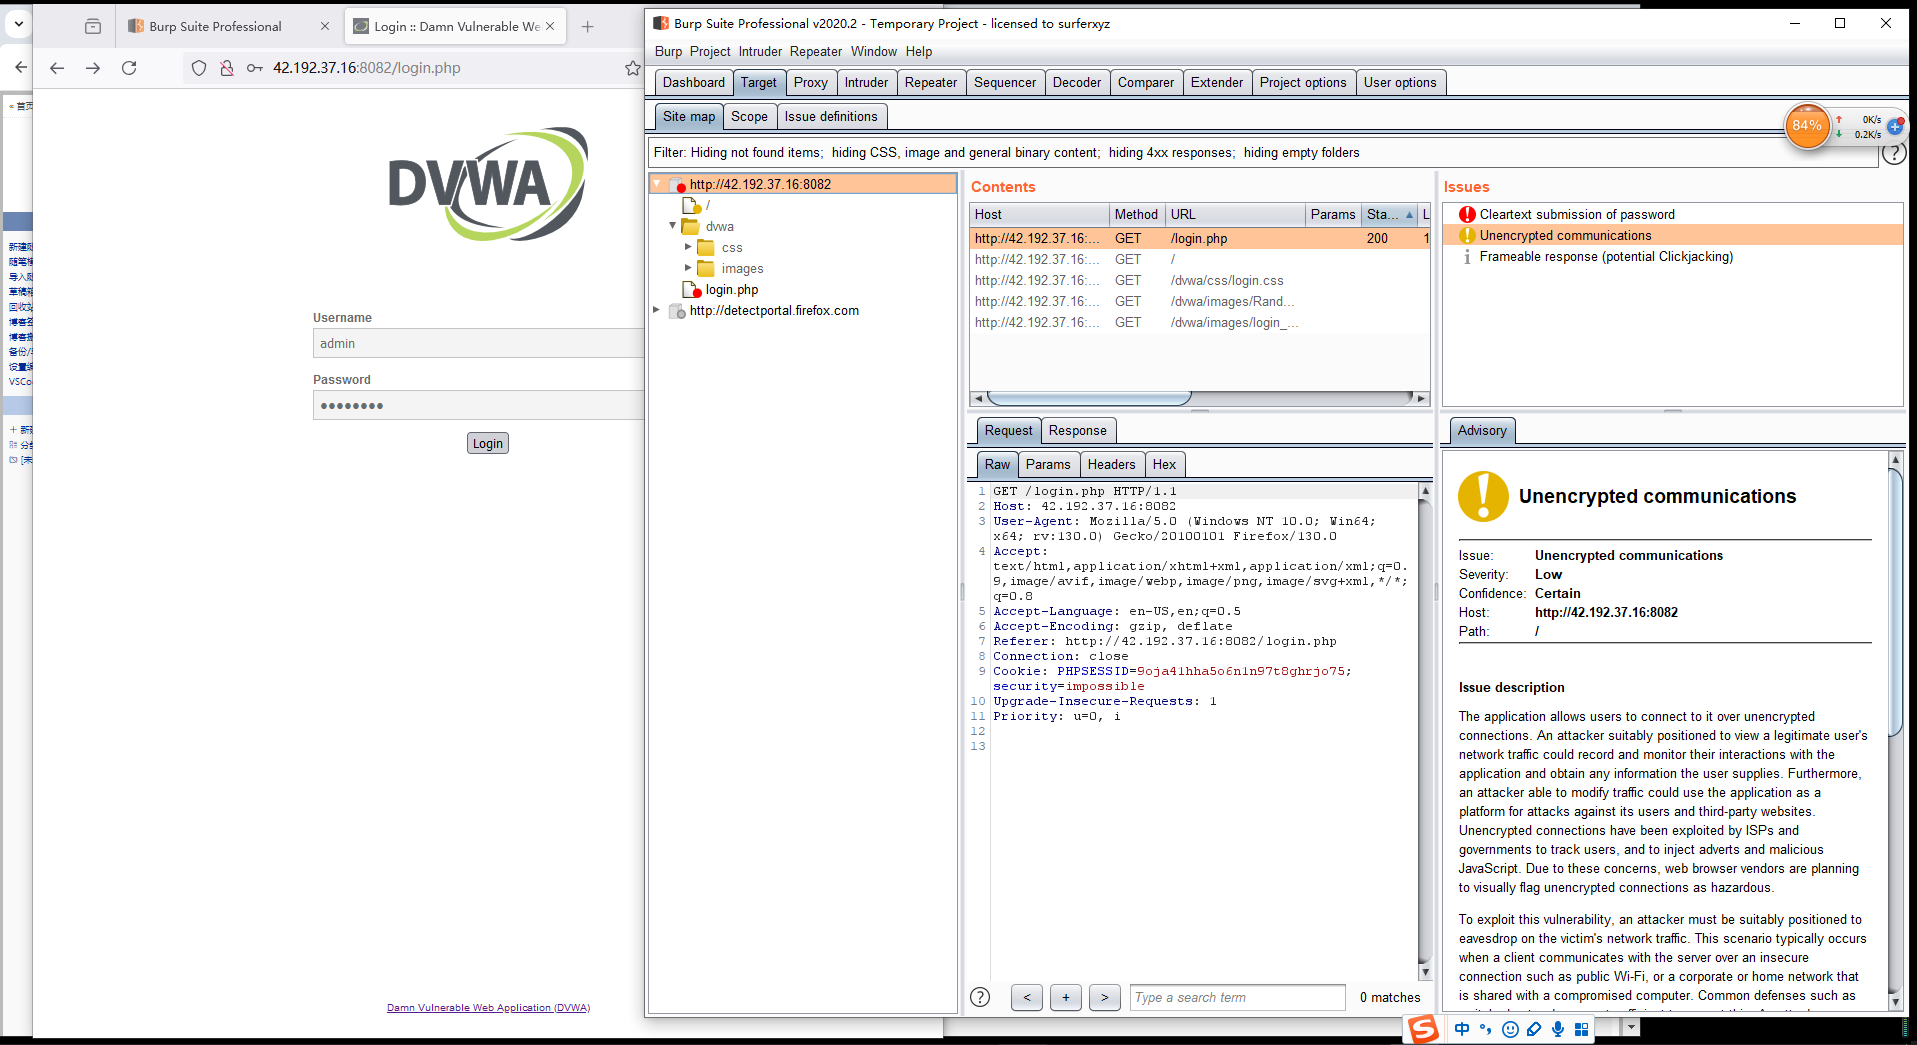Close the Login :: Damn Vulnerable Web tab
Viewport: 1917px width, 1045px height.
tap(550, 27)
